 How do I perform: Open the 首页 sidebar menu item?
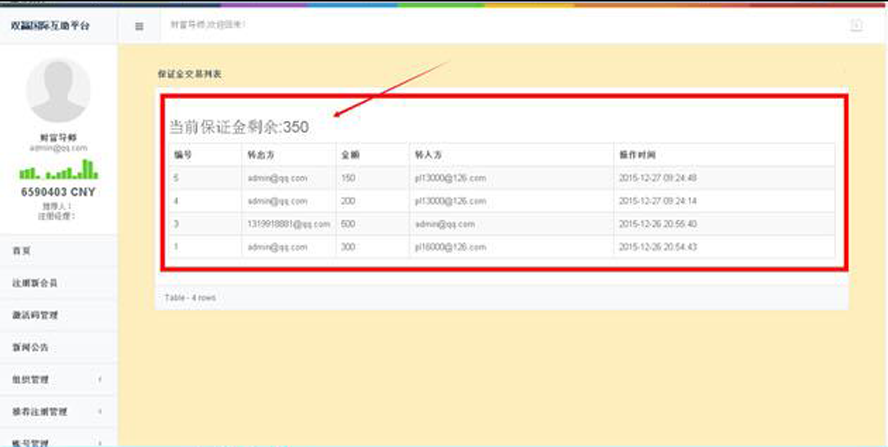point(59,250)
